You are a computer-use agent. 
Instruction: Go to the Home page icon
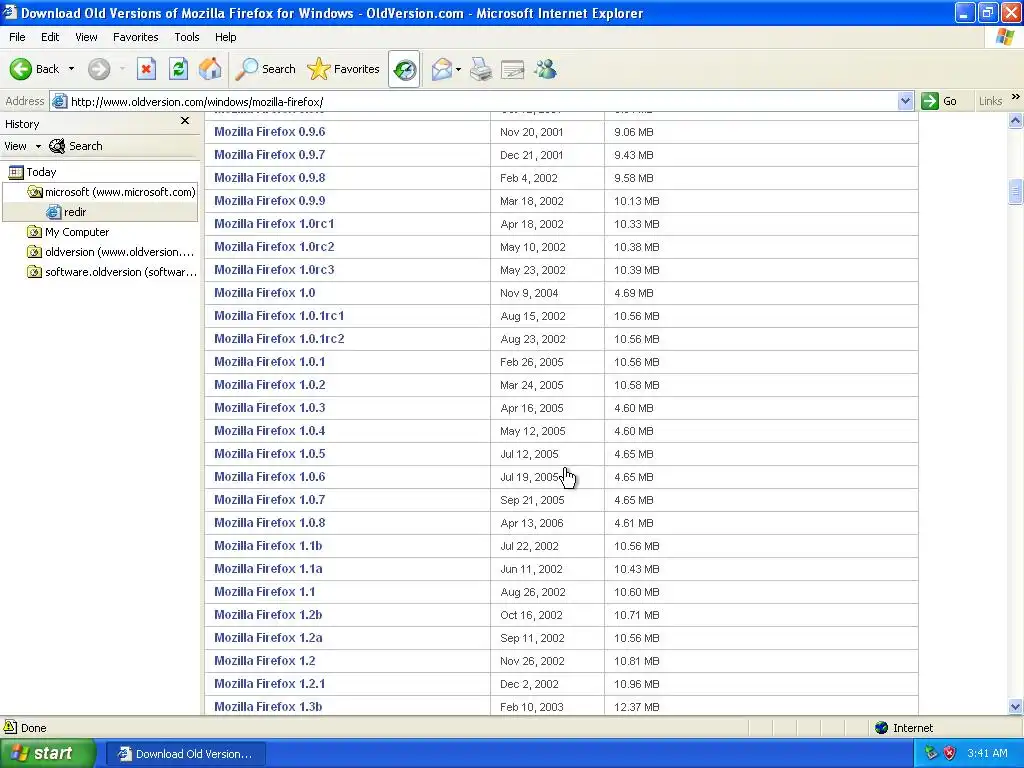pyautogui.click(x=210, y=69)
